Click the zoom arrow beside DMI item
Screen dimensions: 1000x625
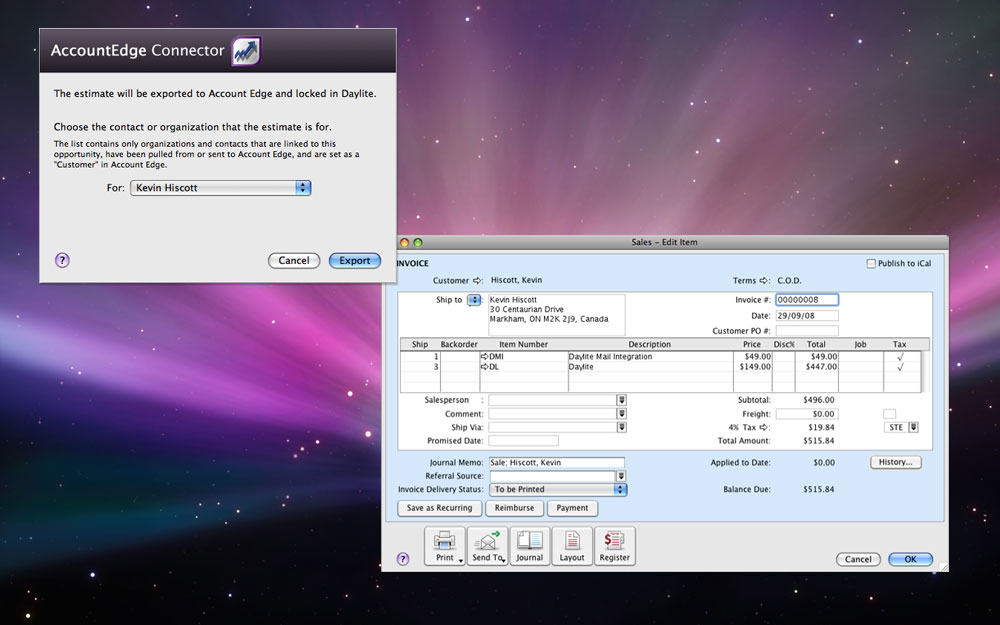[x=485, y=357]
